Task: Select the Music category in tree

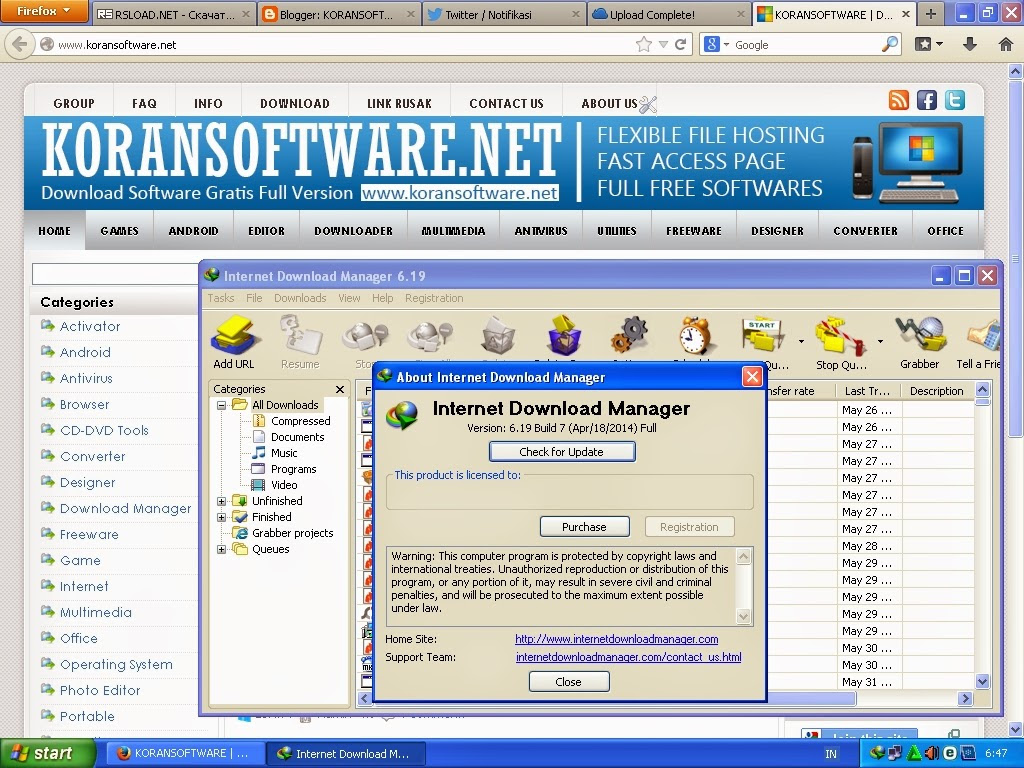Action: [x=284, y=453]
